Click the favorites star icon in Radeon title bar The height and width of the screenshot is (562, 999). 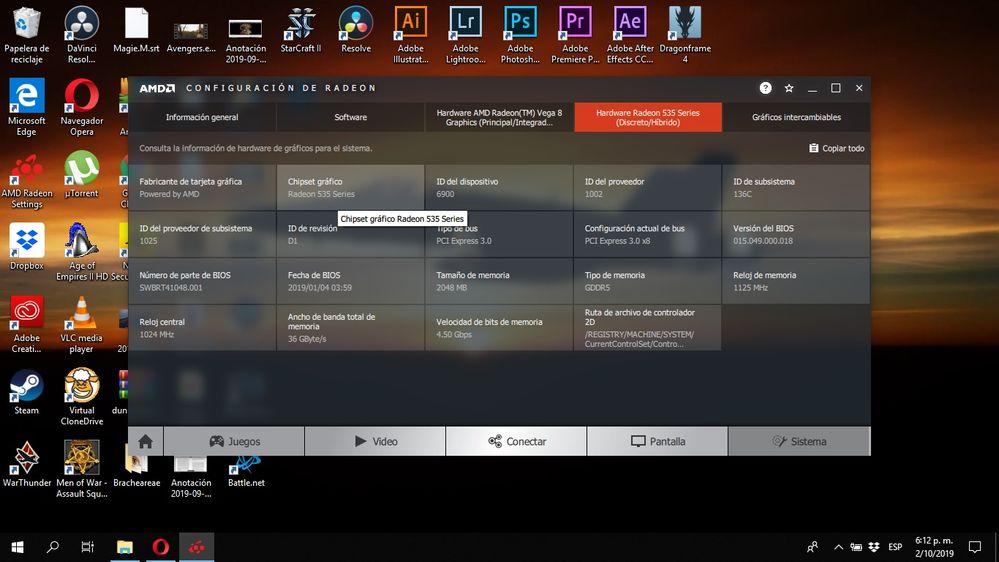point(789,88)
